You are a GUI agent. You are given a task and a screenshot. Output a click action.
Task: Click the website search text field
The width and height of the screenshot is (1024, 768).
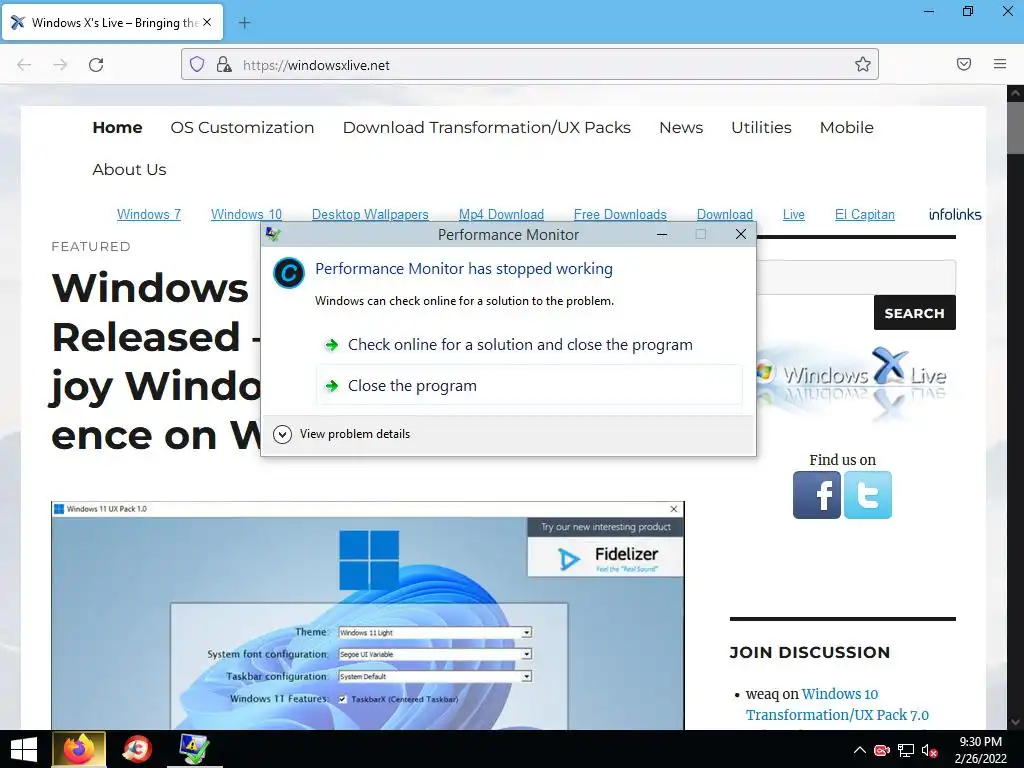856,277
